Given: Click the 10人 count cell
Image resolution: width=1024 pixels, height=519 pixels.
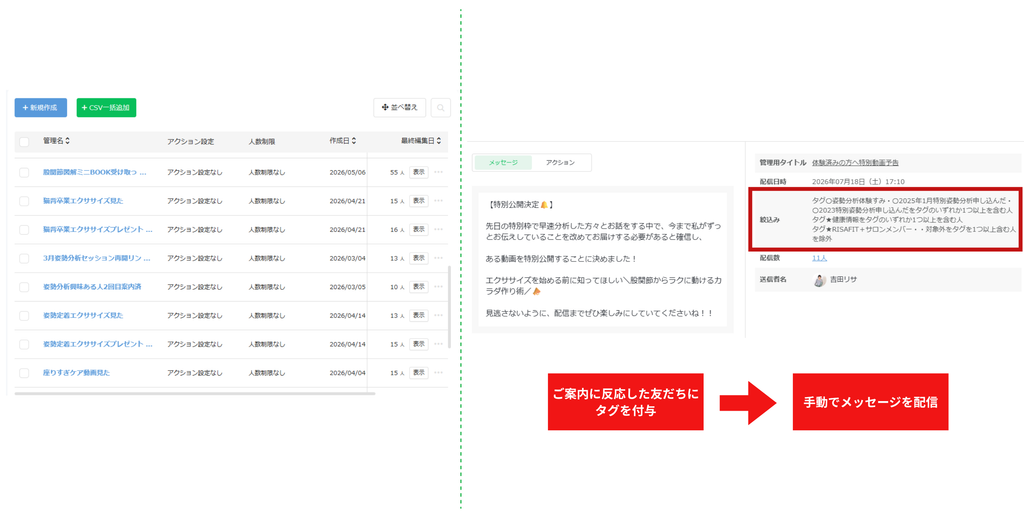Looking at the screenshot, I should [397, 287].
